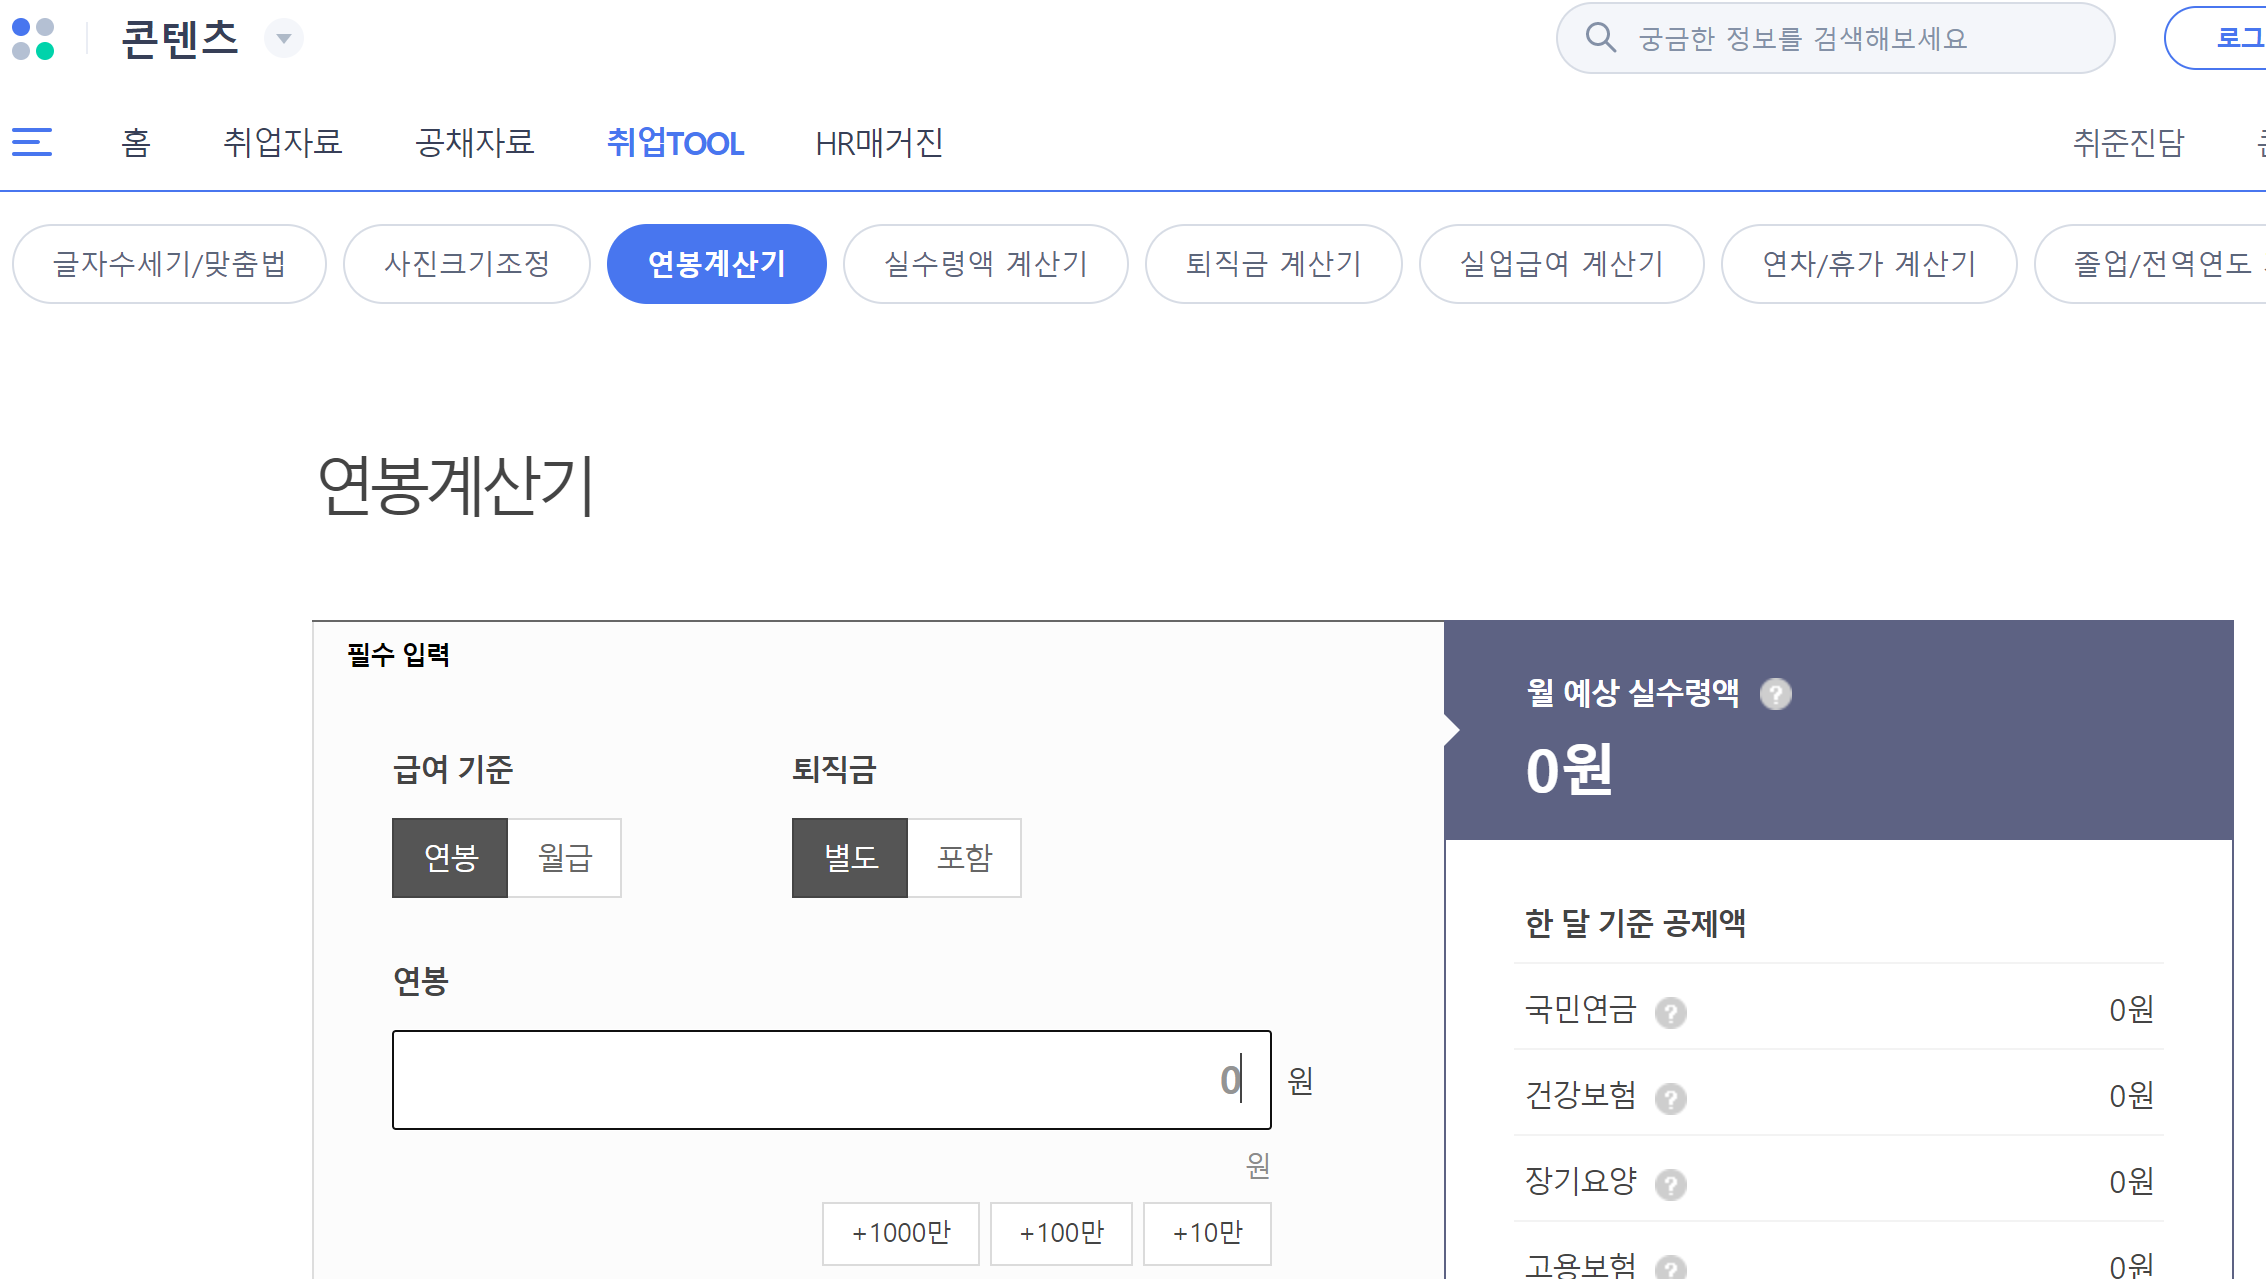Viewport: 2266px width, 1279px height.
Task: Expand the 콘텐츠 dropdown arrow
Action: 284,39
